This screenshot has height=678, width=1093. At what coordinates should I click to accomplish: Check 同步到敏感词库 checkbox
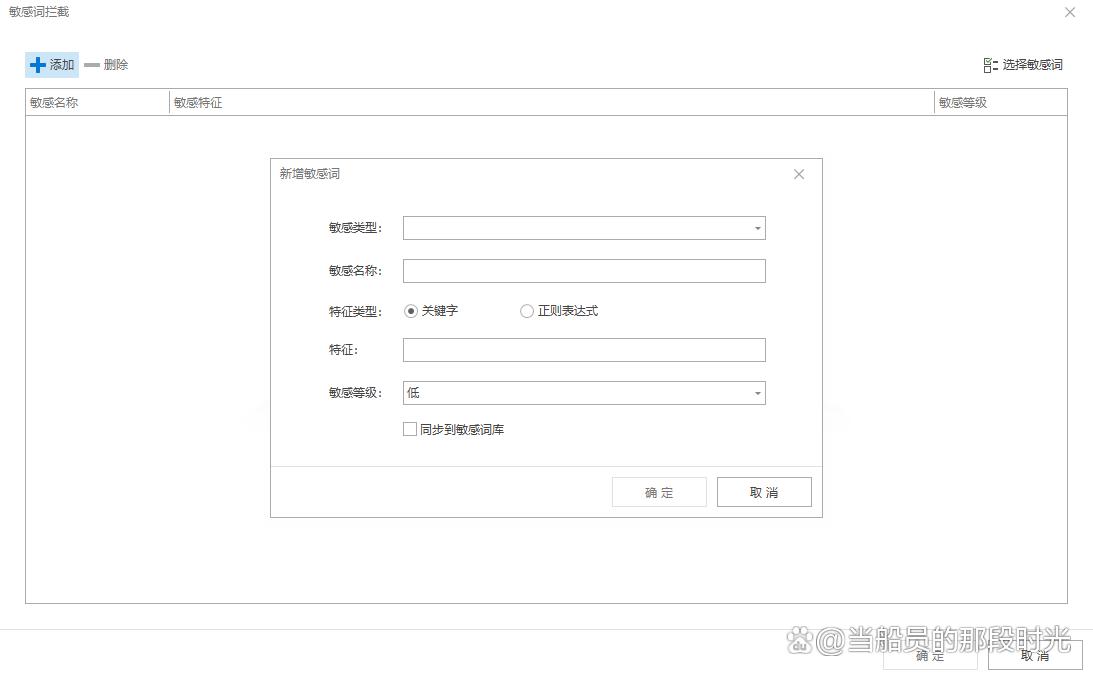click(410, 429)
